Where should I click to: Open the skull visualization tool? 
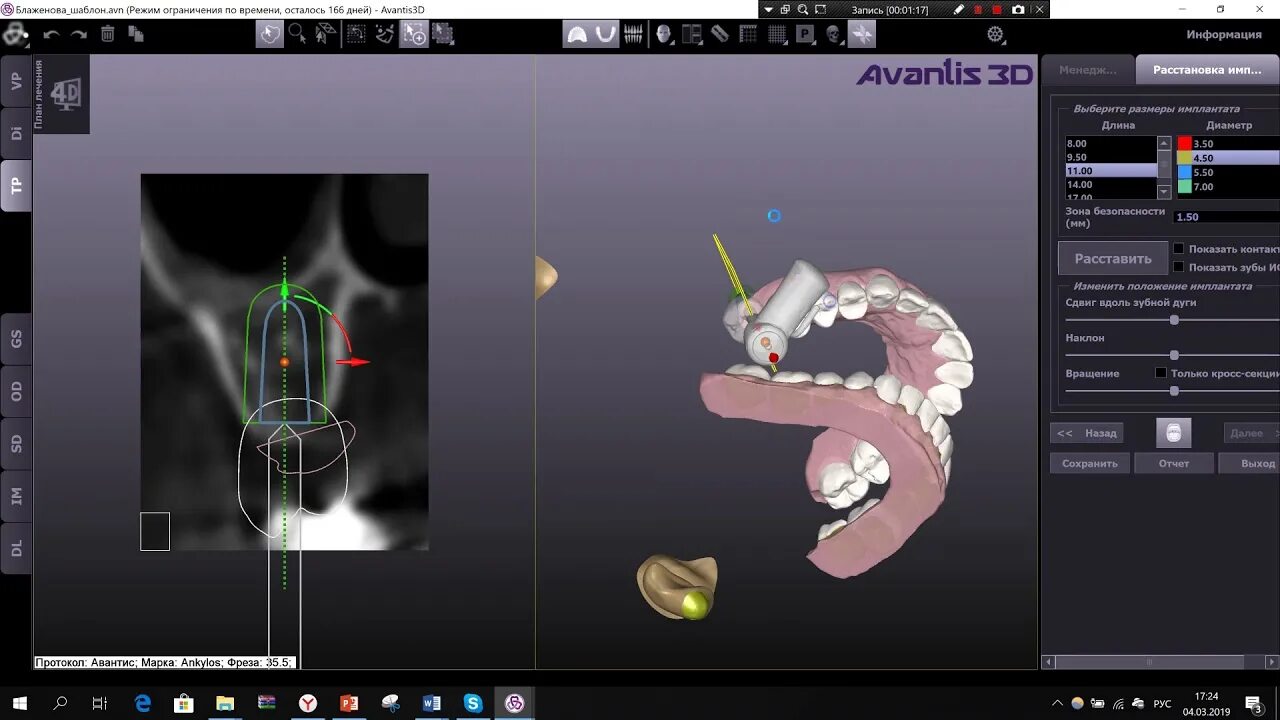[x=833, y=34]
